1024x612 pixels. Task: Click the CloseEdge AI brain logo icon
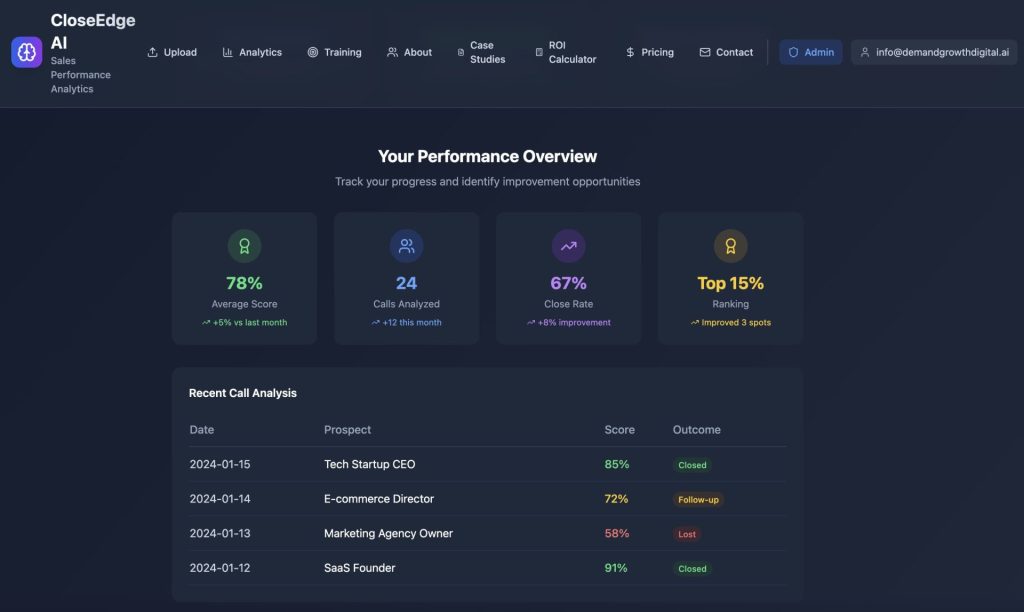pyautogui.click(x=27, y=52)
